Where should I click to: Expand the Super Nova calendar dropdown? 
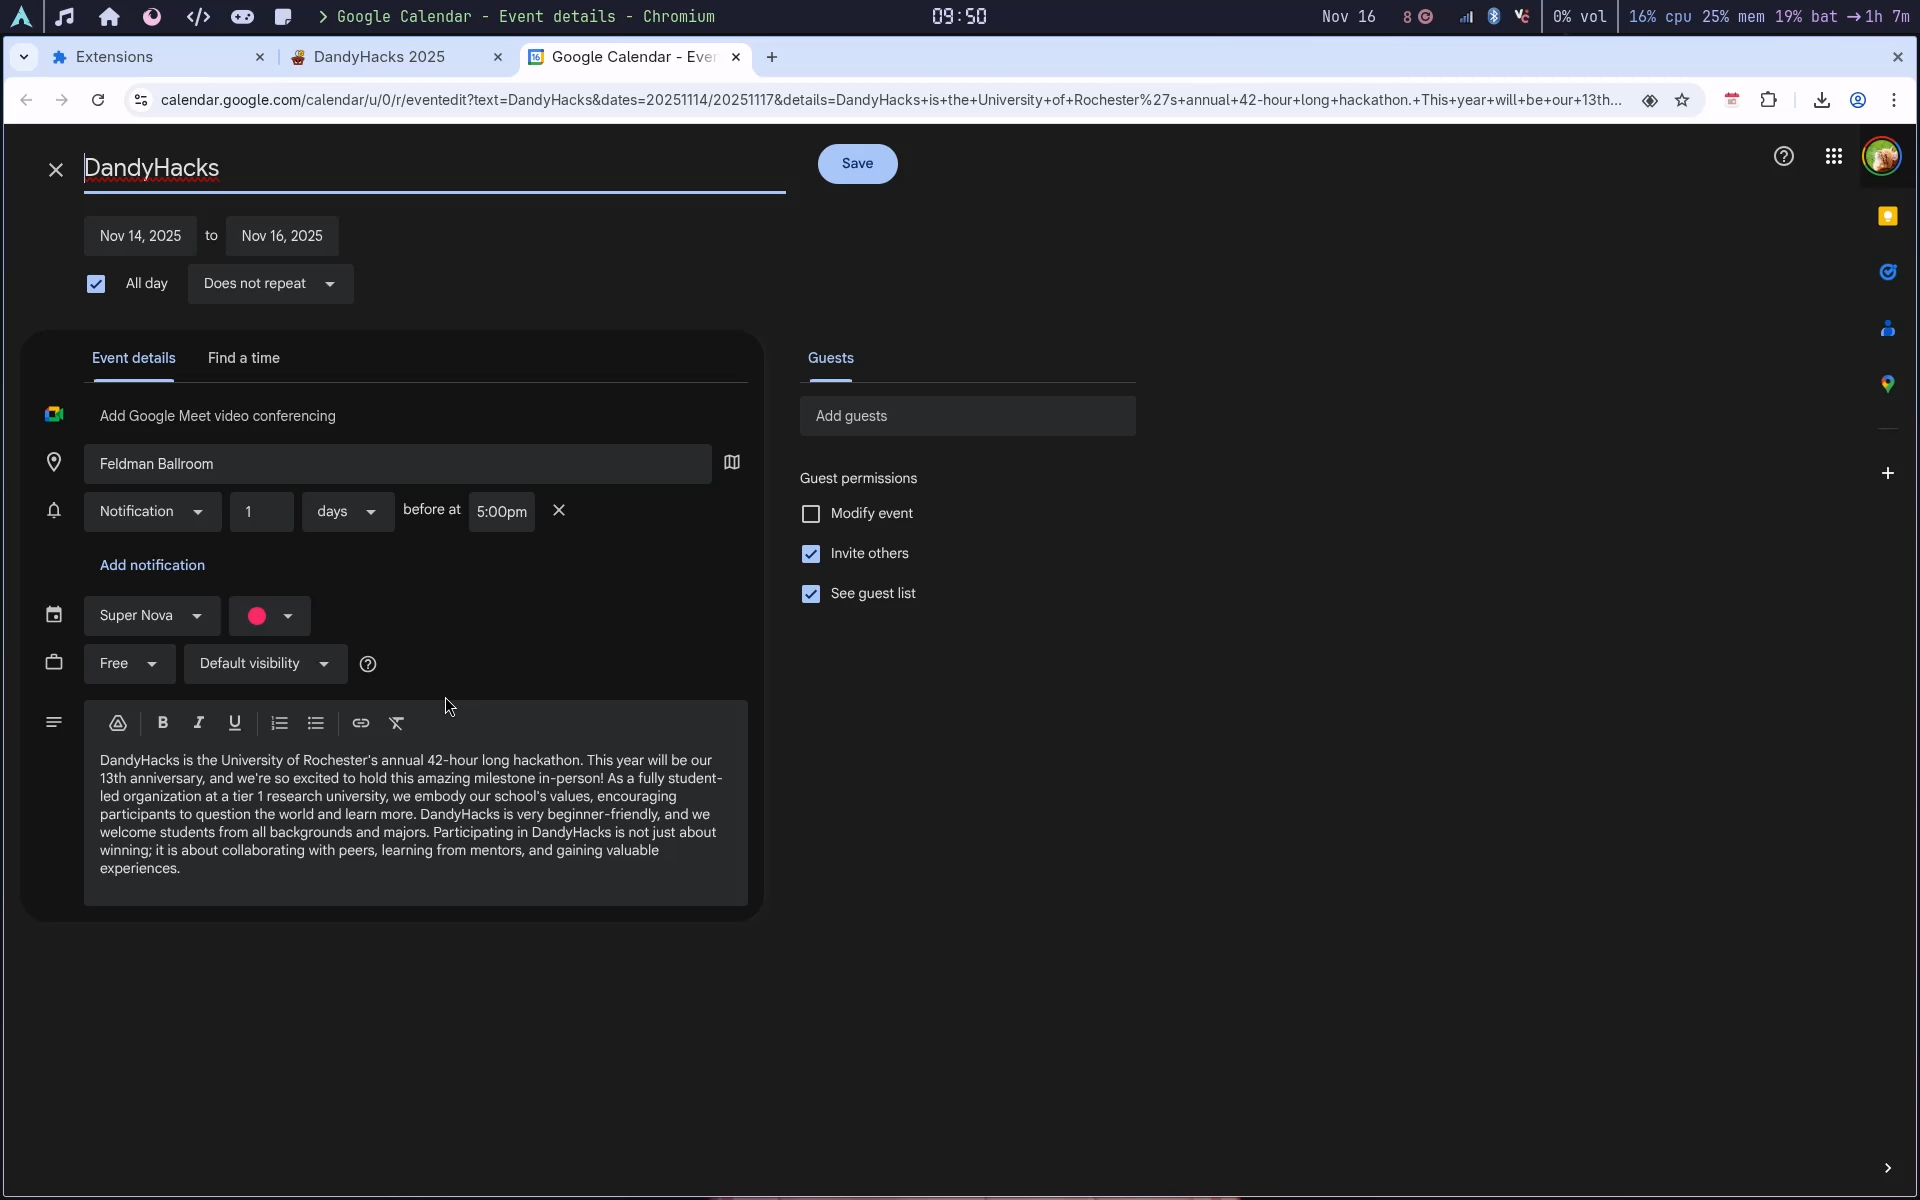tap(152, 616)
